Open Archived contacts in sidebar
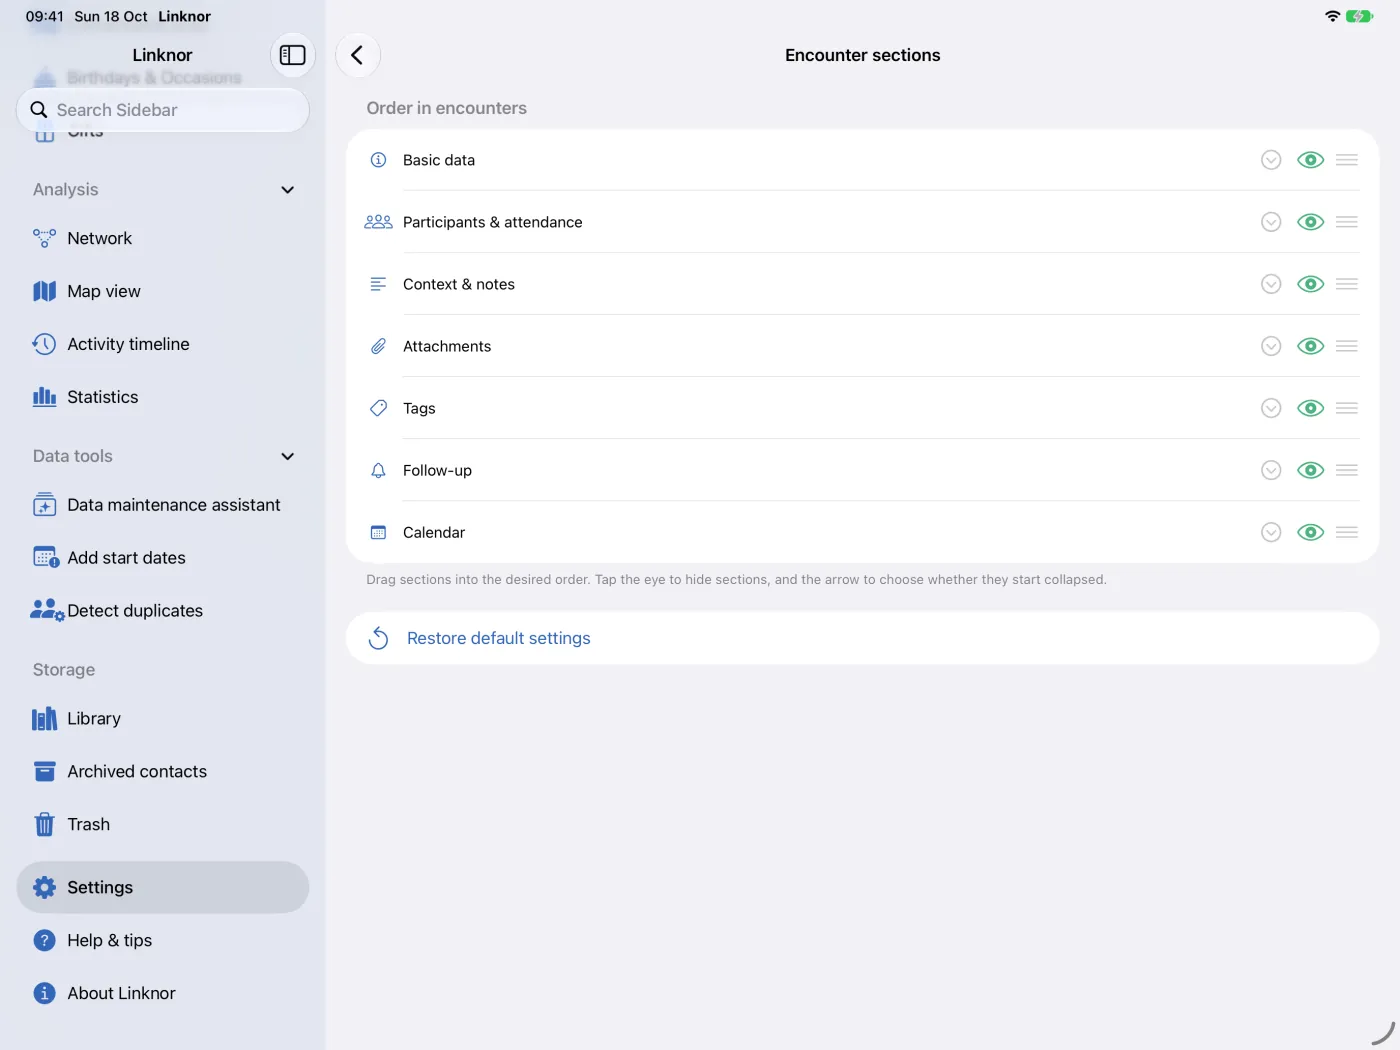 (x=163, y=772)
